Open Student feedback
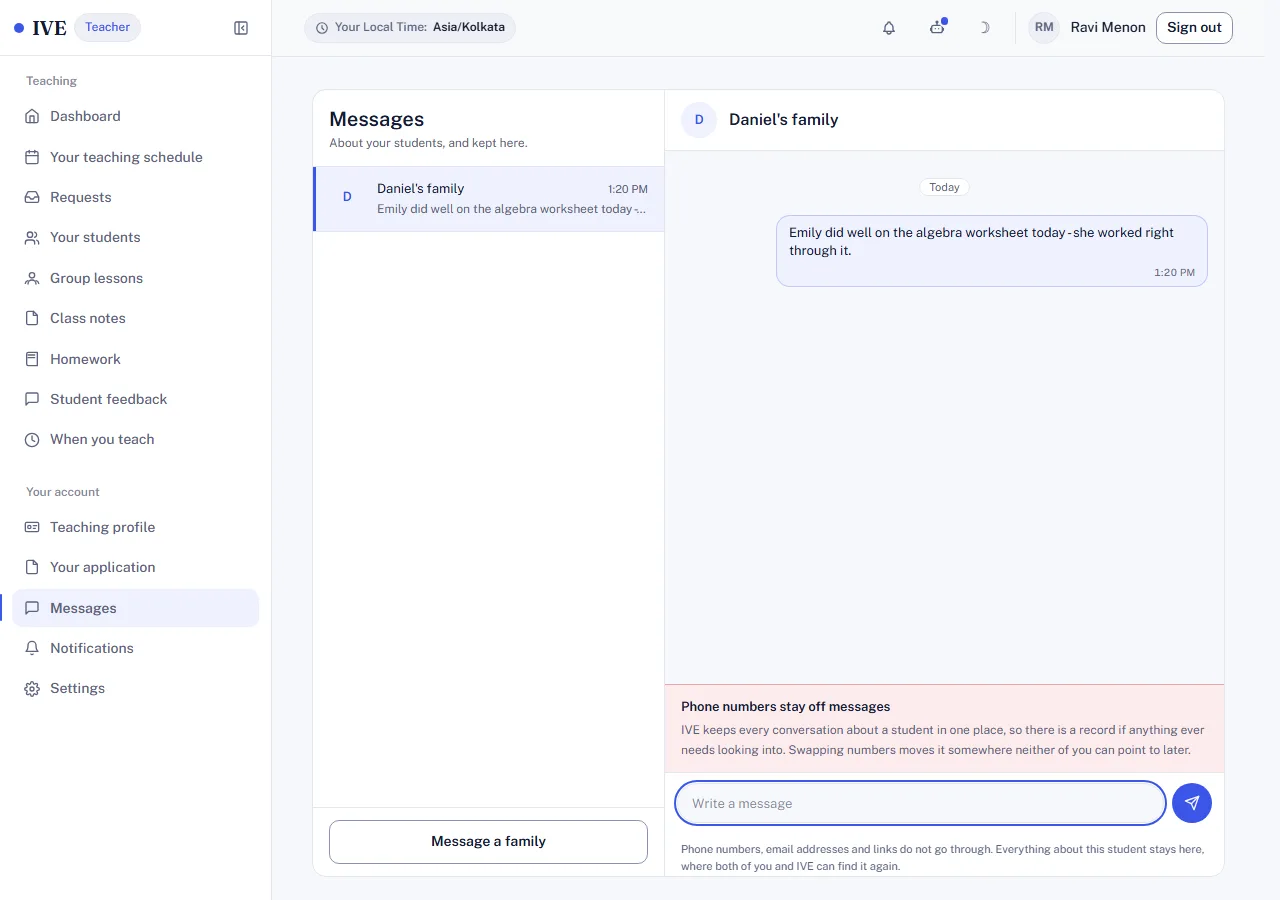Viewport: 1280px width, 900px height. point(136,399)
